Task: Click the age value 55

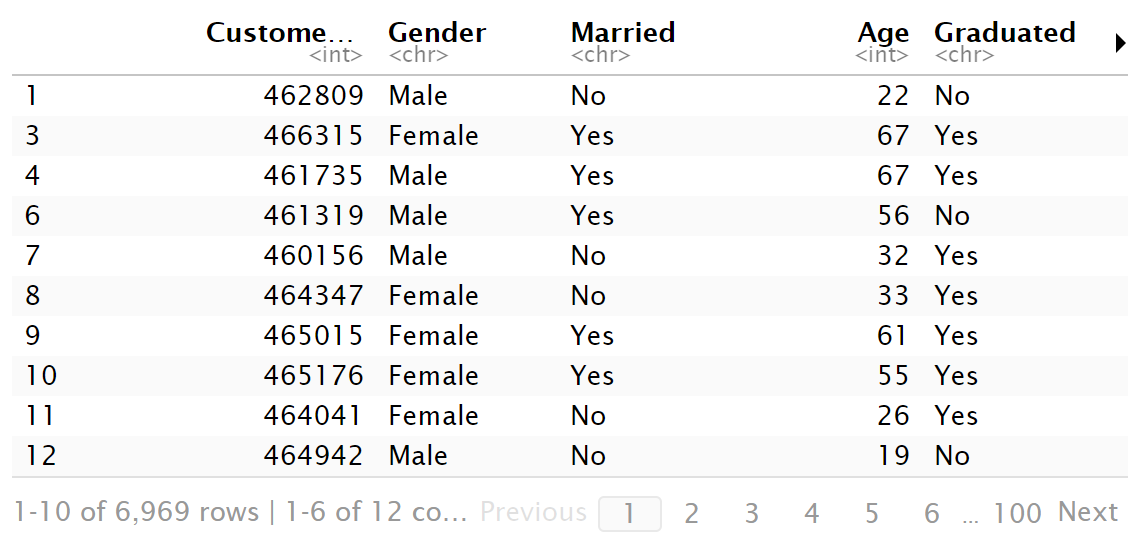Action: pos(893,376)
